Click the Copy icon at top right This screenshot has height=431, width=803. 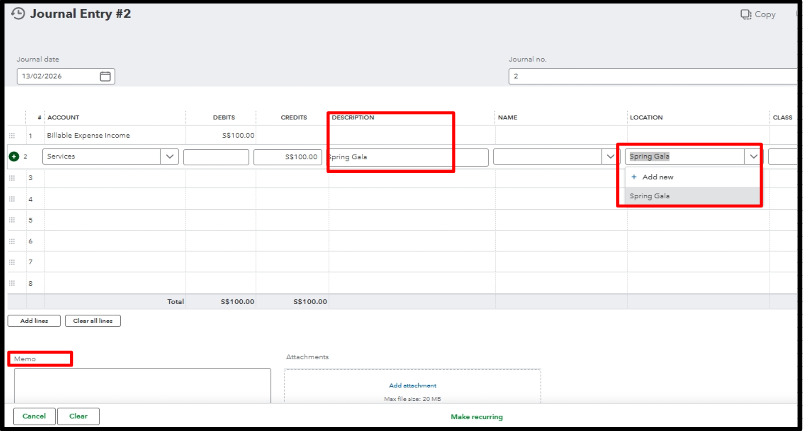click(745, 14)
